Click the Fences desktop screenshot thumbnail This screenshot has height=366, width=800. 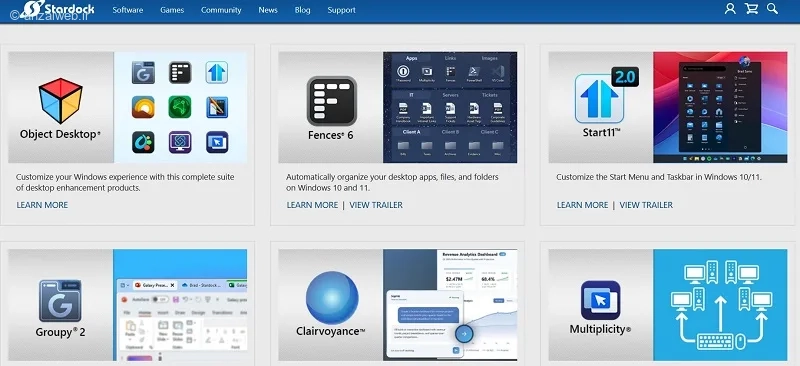(450, 107)
